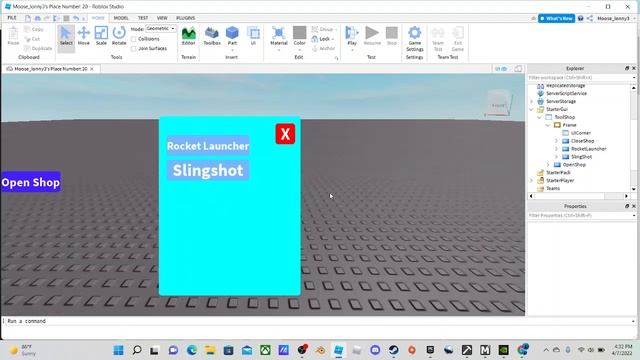Click the Color swatch in Edit group
The height and width of the screenshot is (360, 640).
tap(299, 33)
